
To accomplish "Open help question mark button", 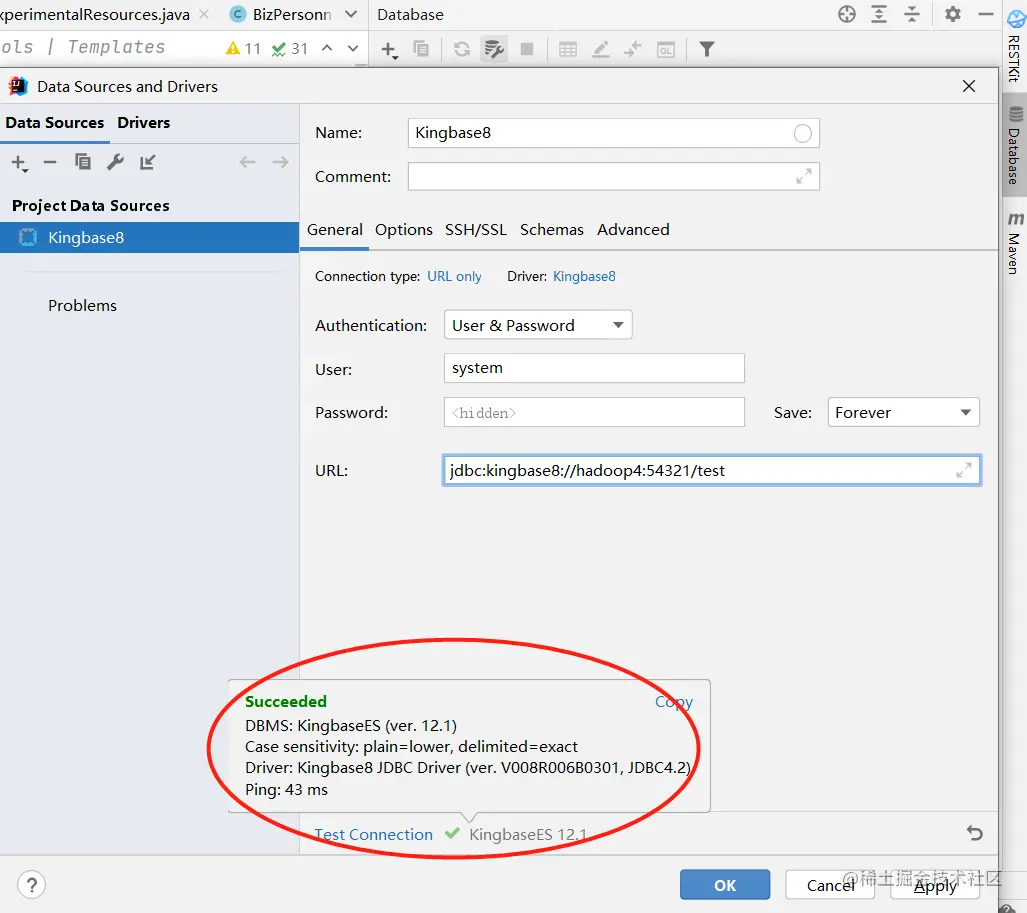I will [x=31, y=885].
